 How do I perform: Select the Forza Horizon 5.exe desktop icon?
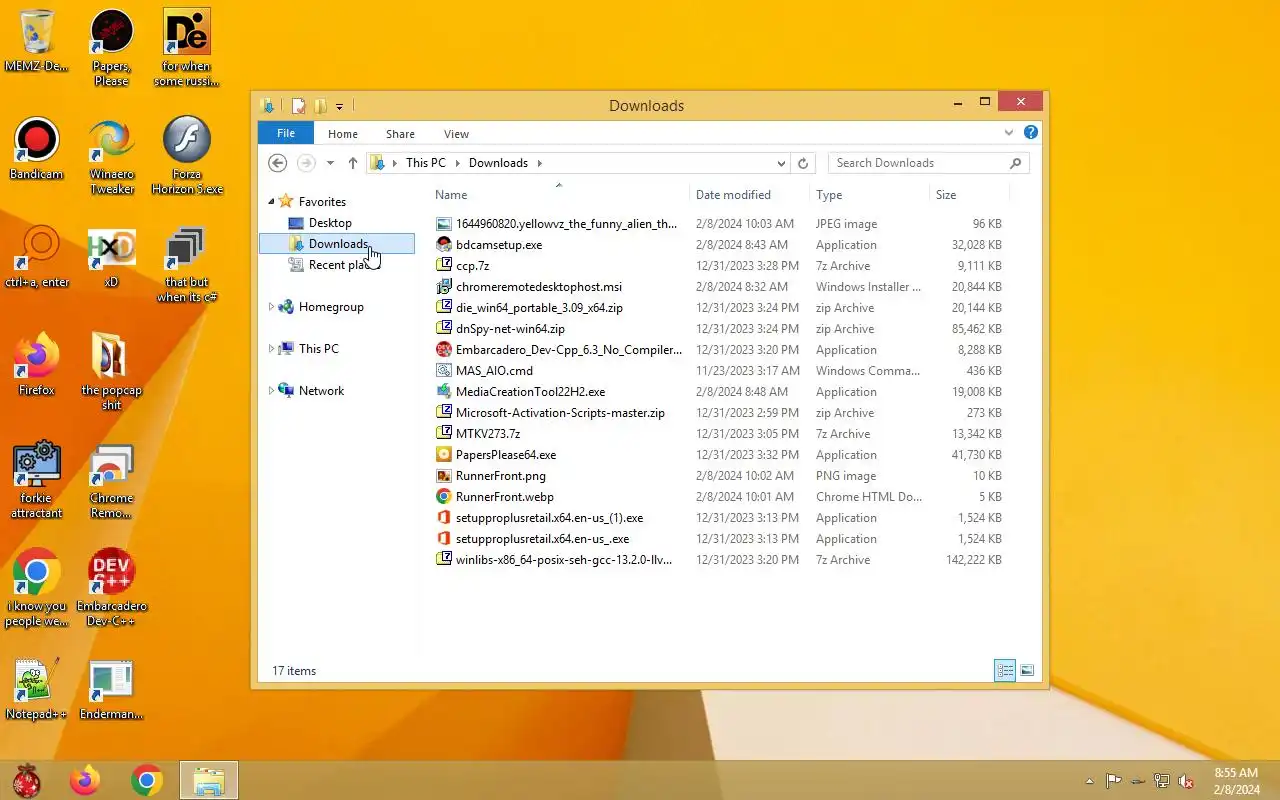coord(187,157)
